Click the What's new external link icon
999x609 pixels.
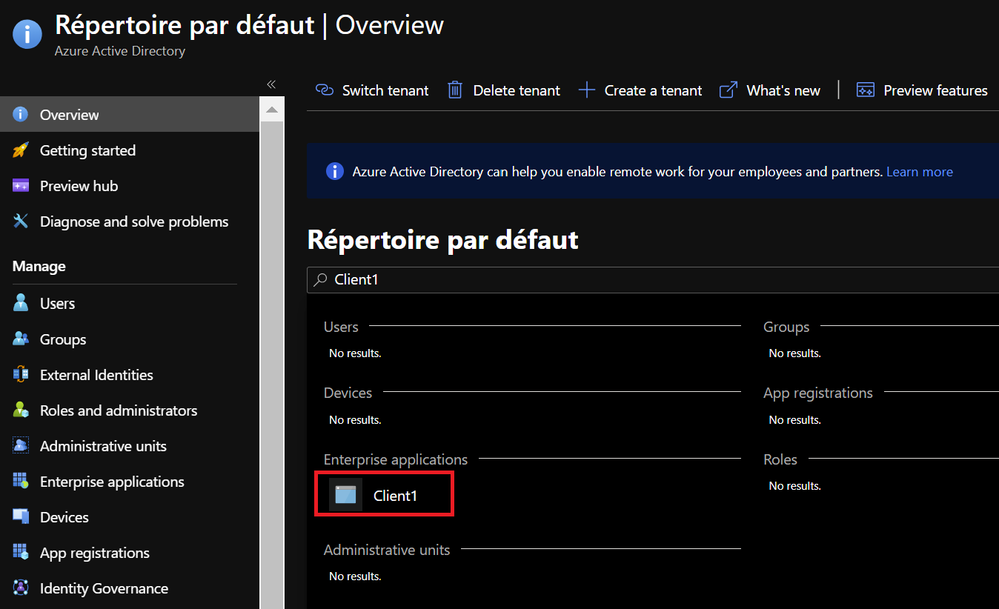pyautogui.click(x=728, y=90)
